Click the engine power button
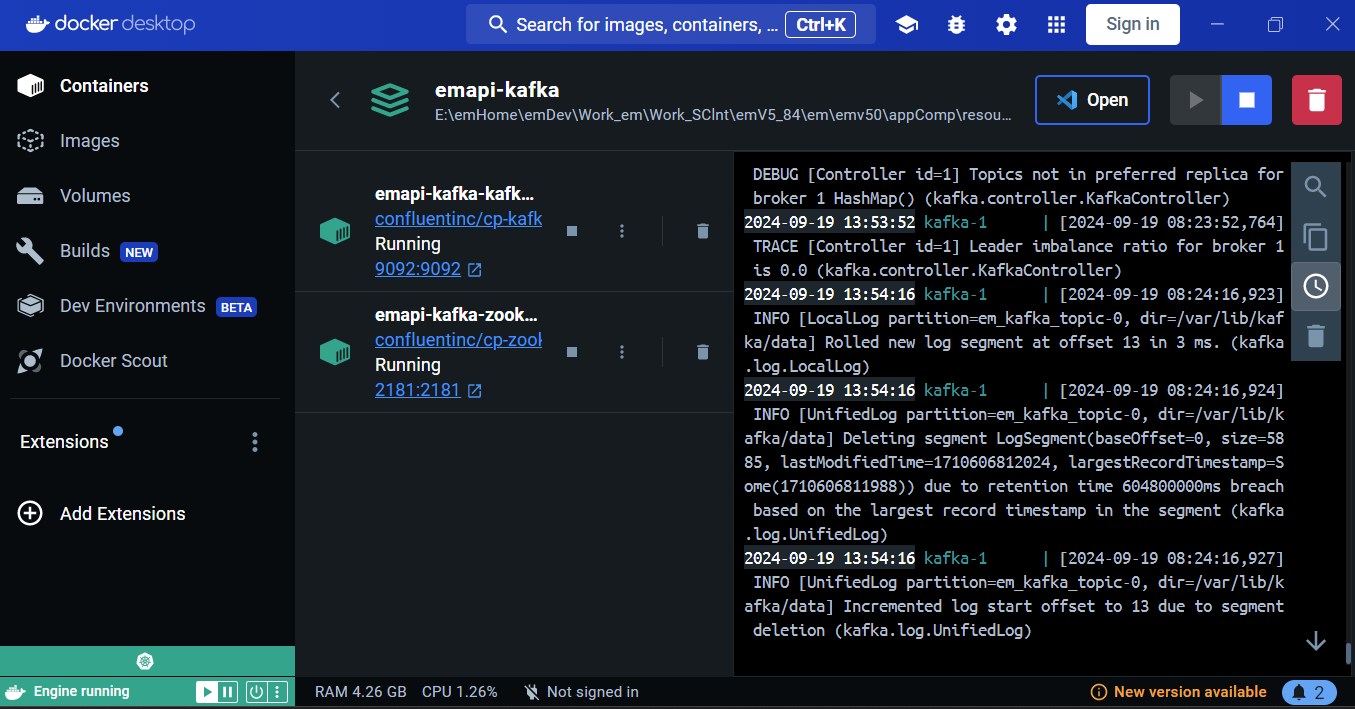The image size is (1355, 709). point(256,691)
